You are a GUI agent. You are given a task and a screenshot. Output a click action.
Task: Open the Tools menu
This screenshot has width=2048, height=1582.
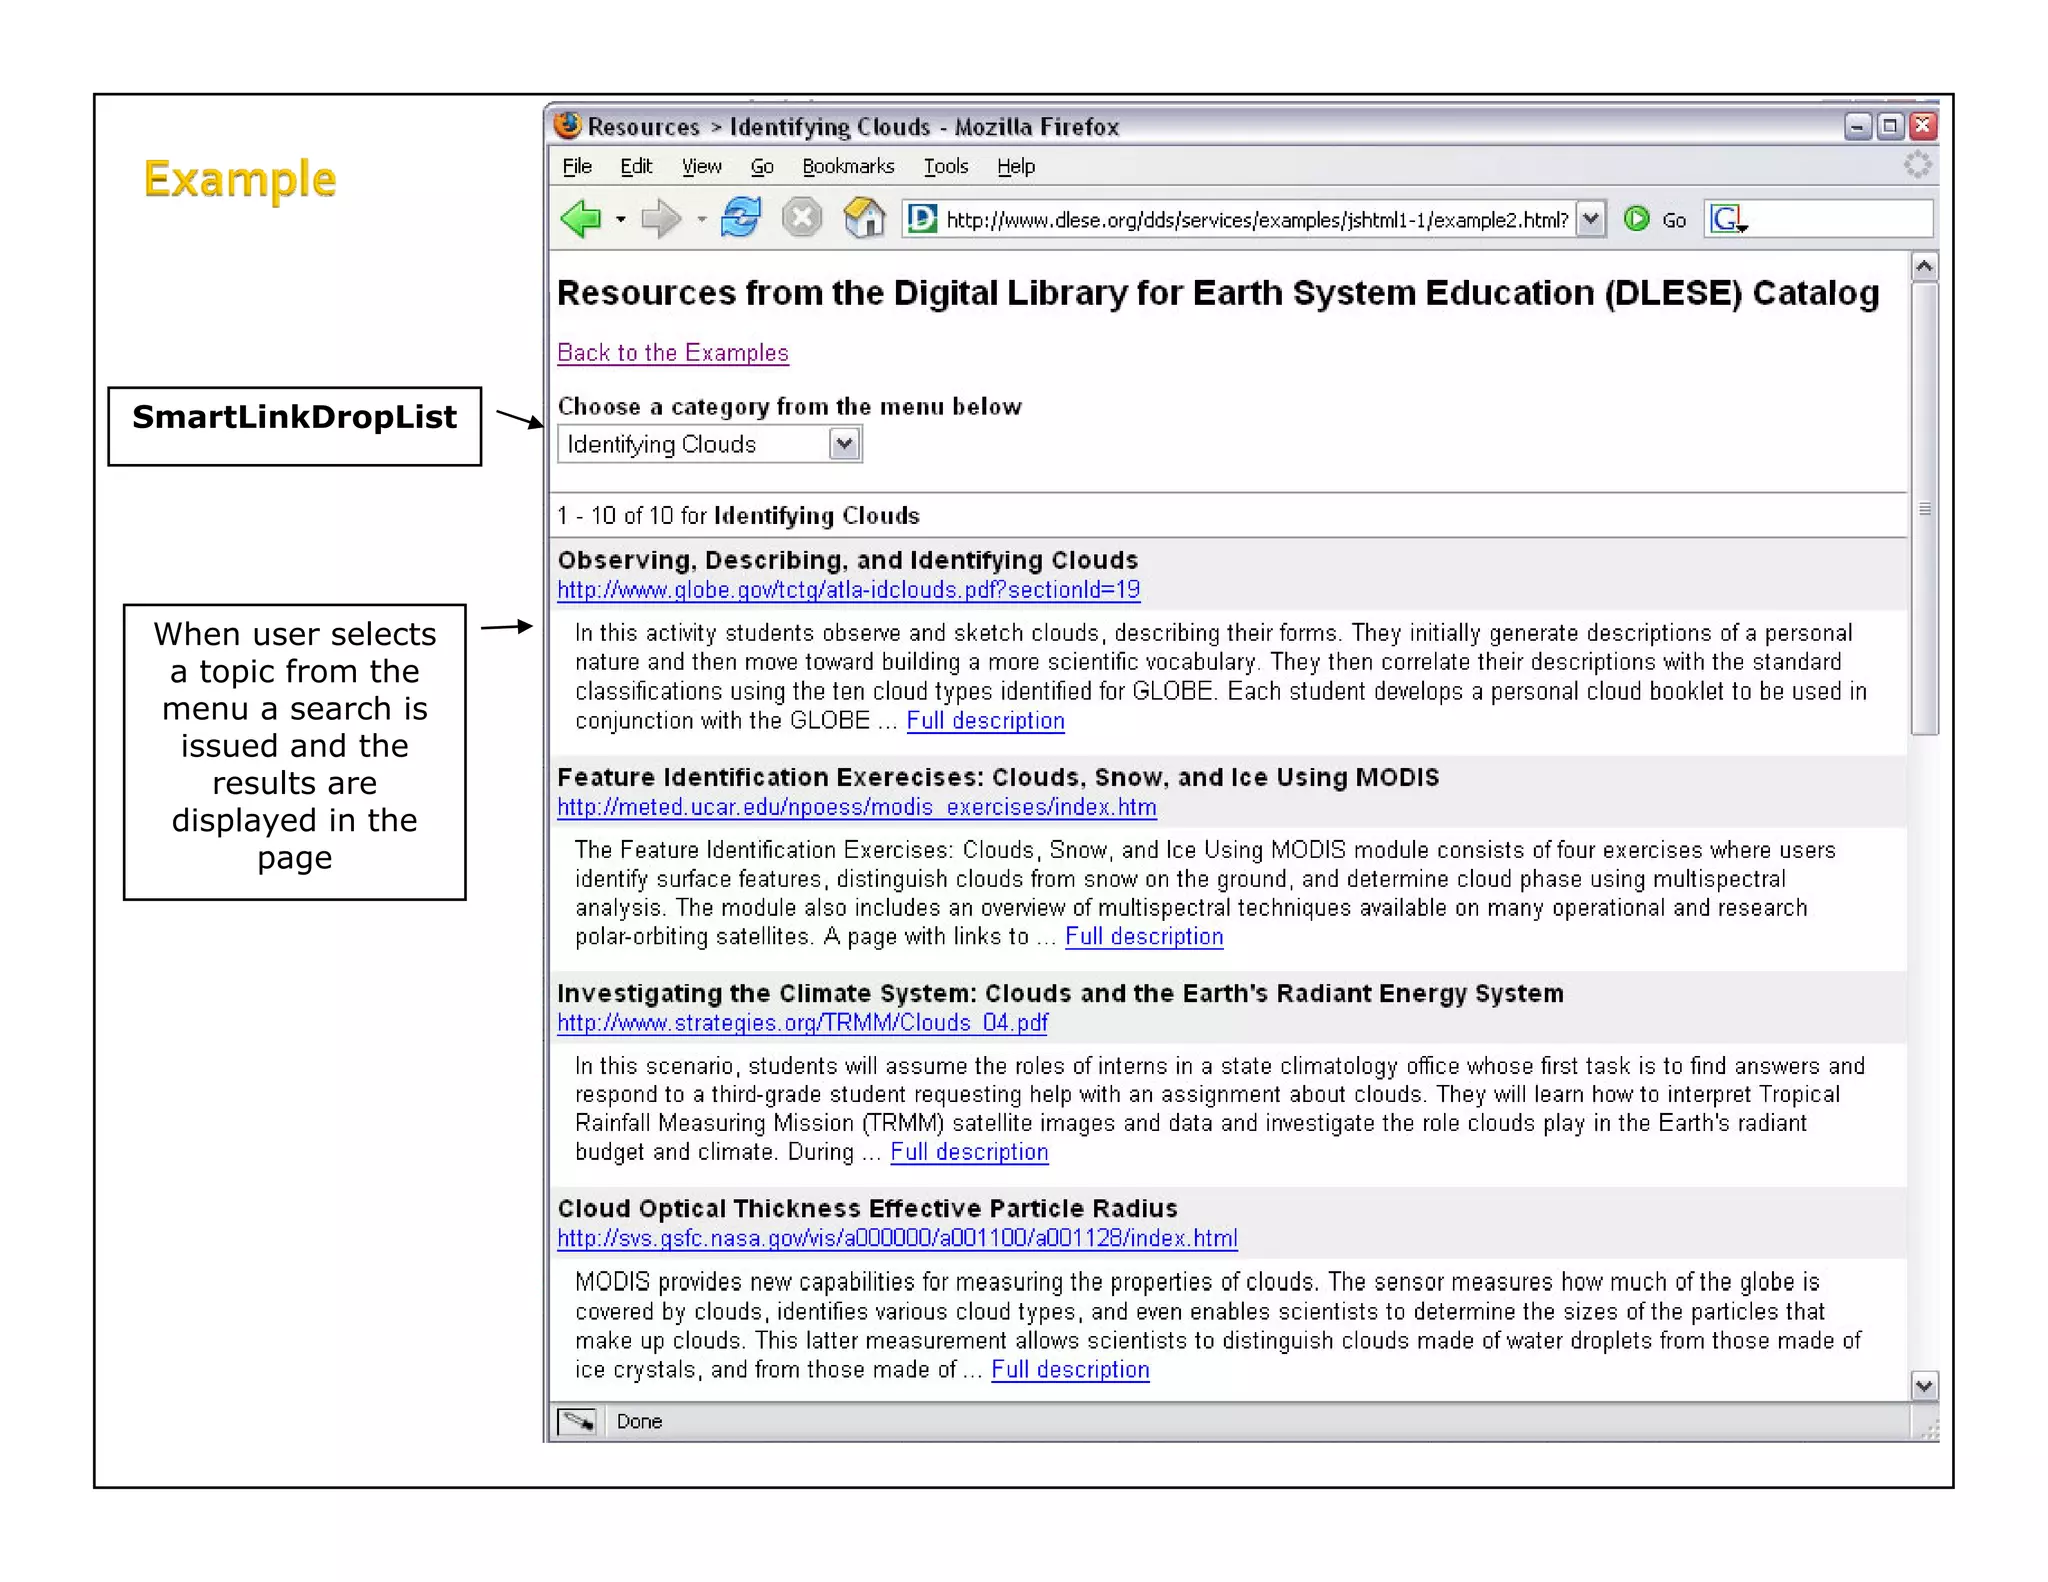pos(945,167)
